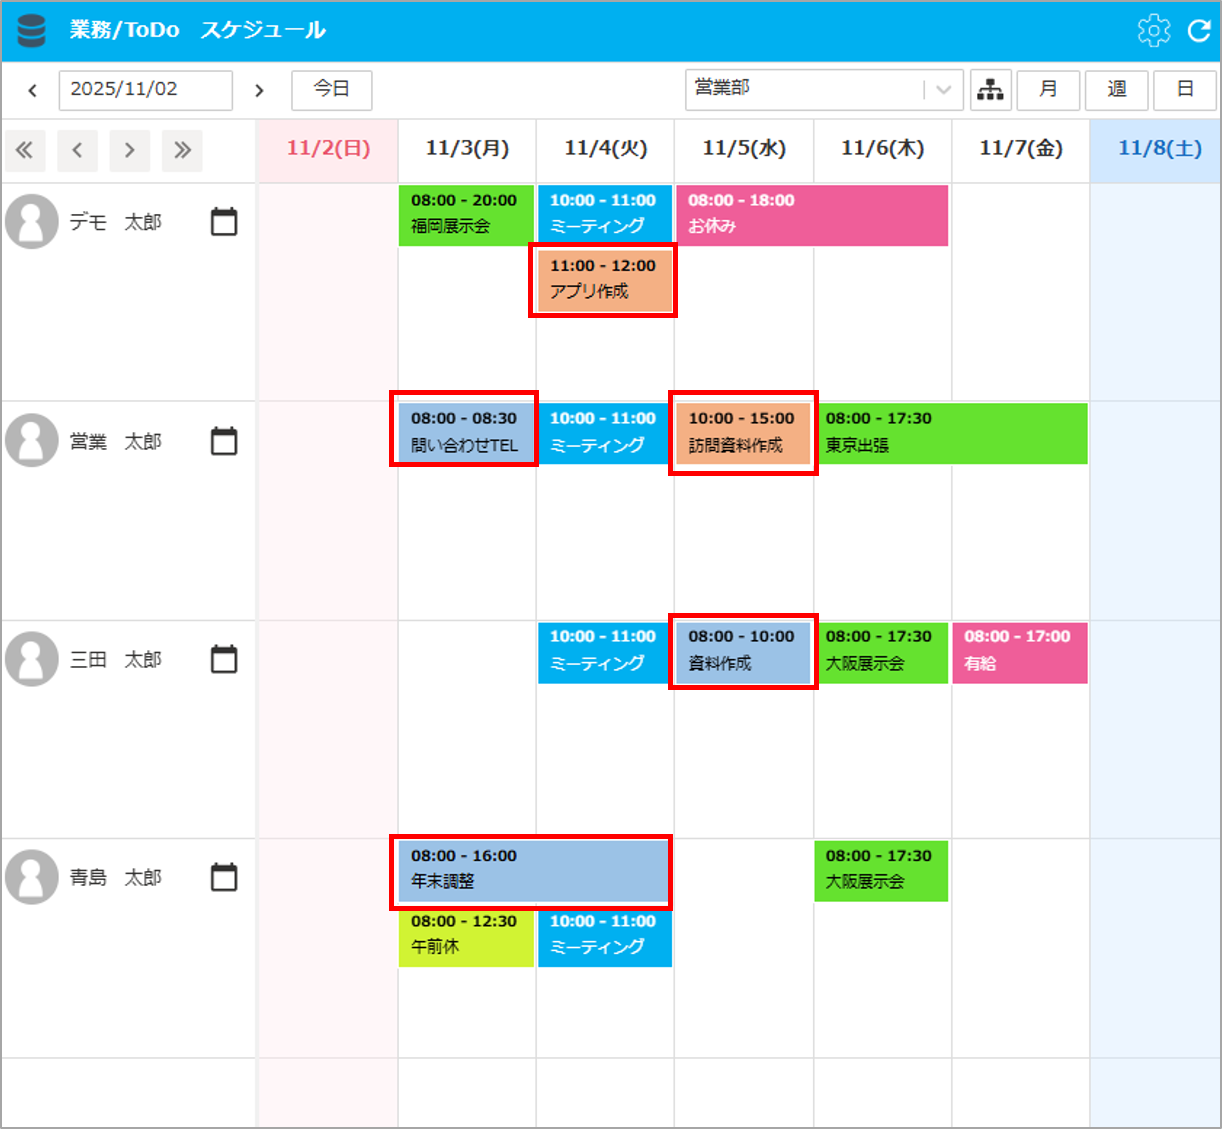The image size is (1222, 1129).
Task: Jump back with the double-left arrow
Action: click(x=25, y=151)
